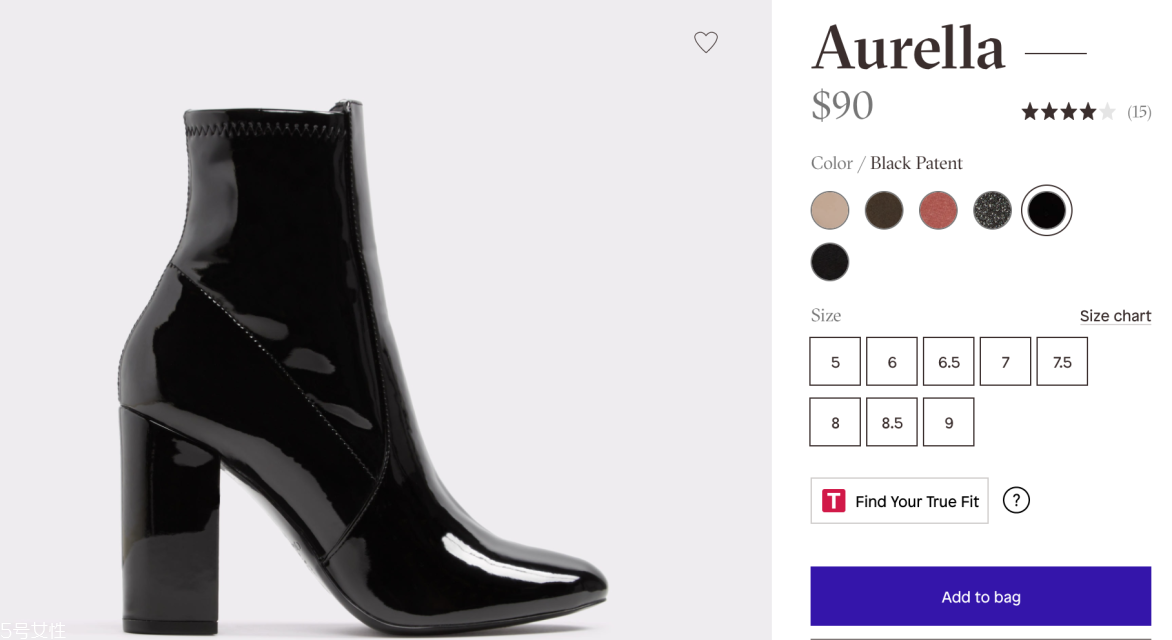Select size 9
Image resolution: width=1172 pixels, height=640 pixels.
949,422
